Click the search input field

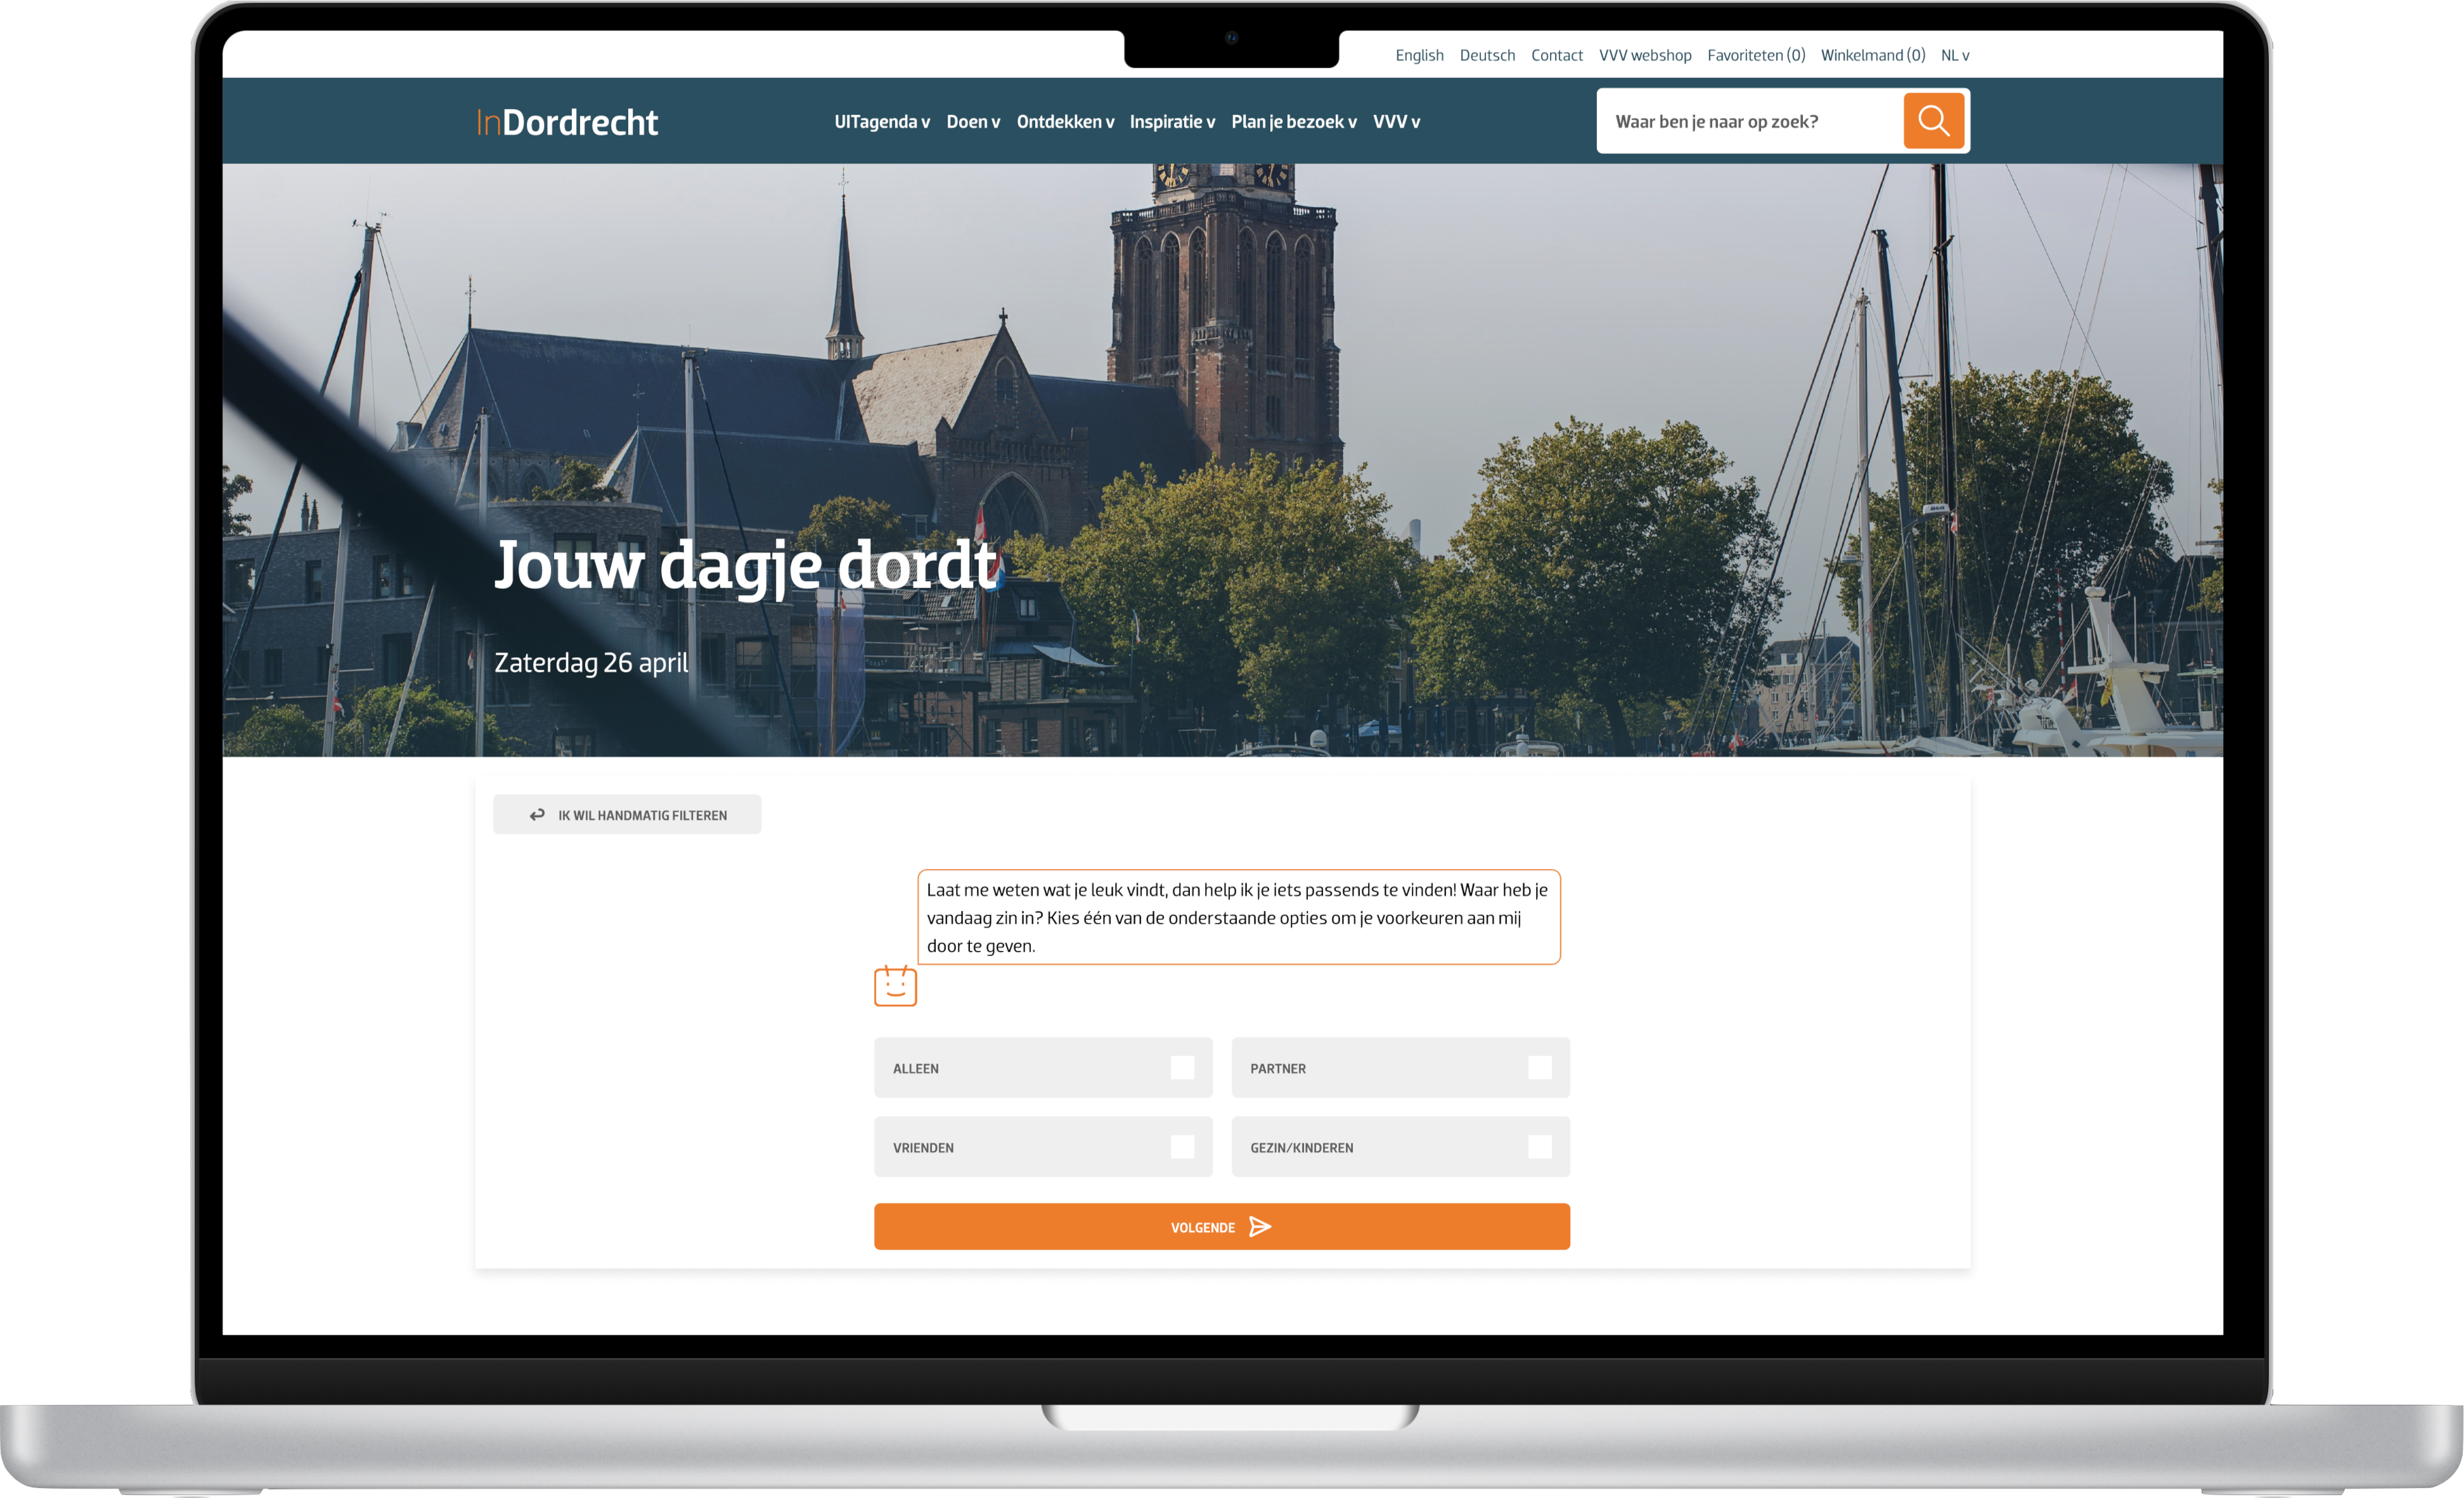click(1750, 120)
